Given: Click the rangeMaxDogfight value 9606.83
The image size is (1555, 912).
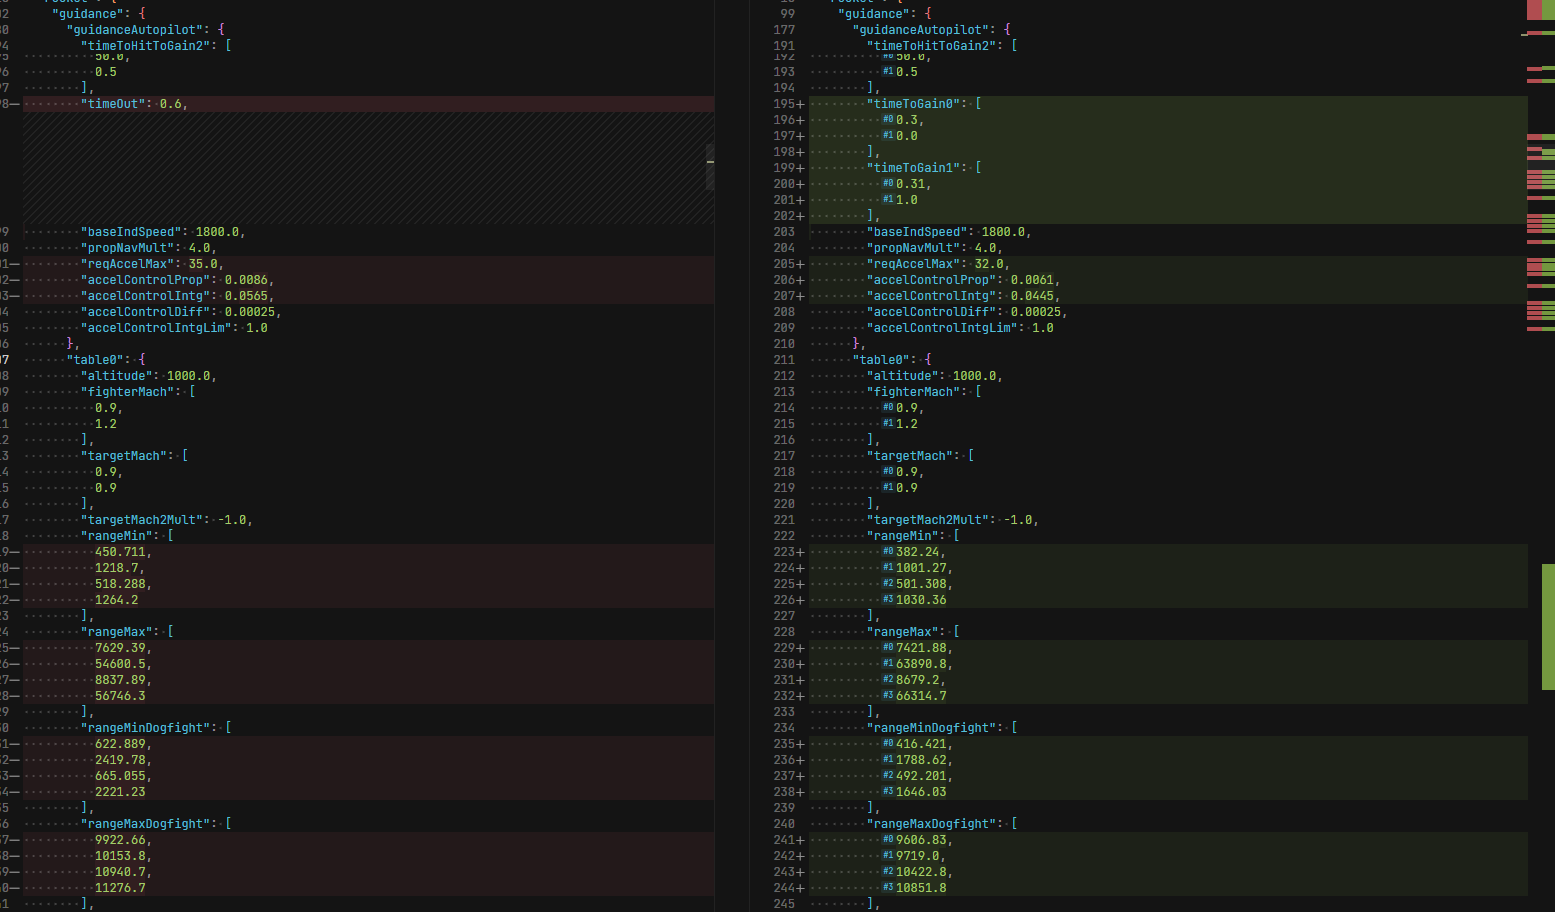Looking at the screenshot, I should coord(921,840).
